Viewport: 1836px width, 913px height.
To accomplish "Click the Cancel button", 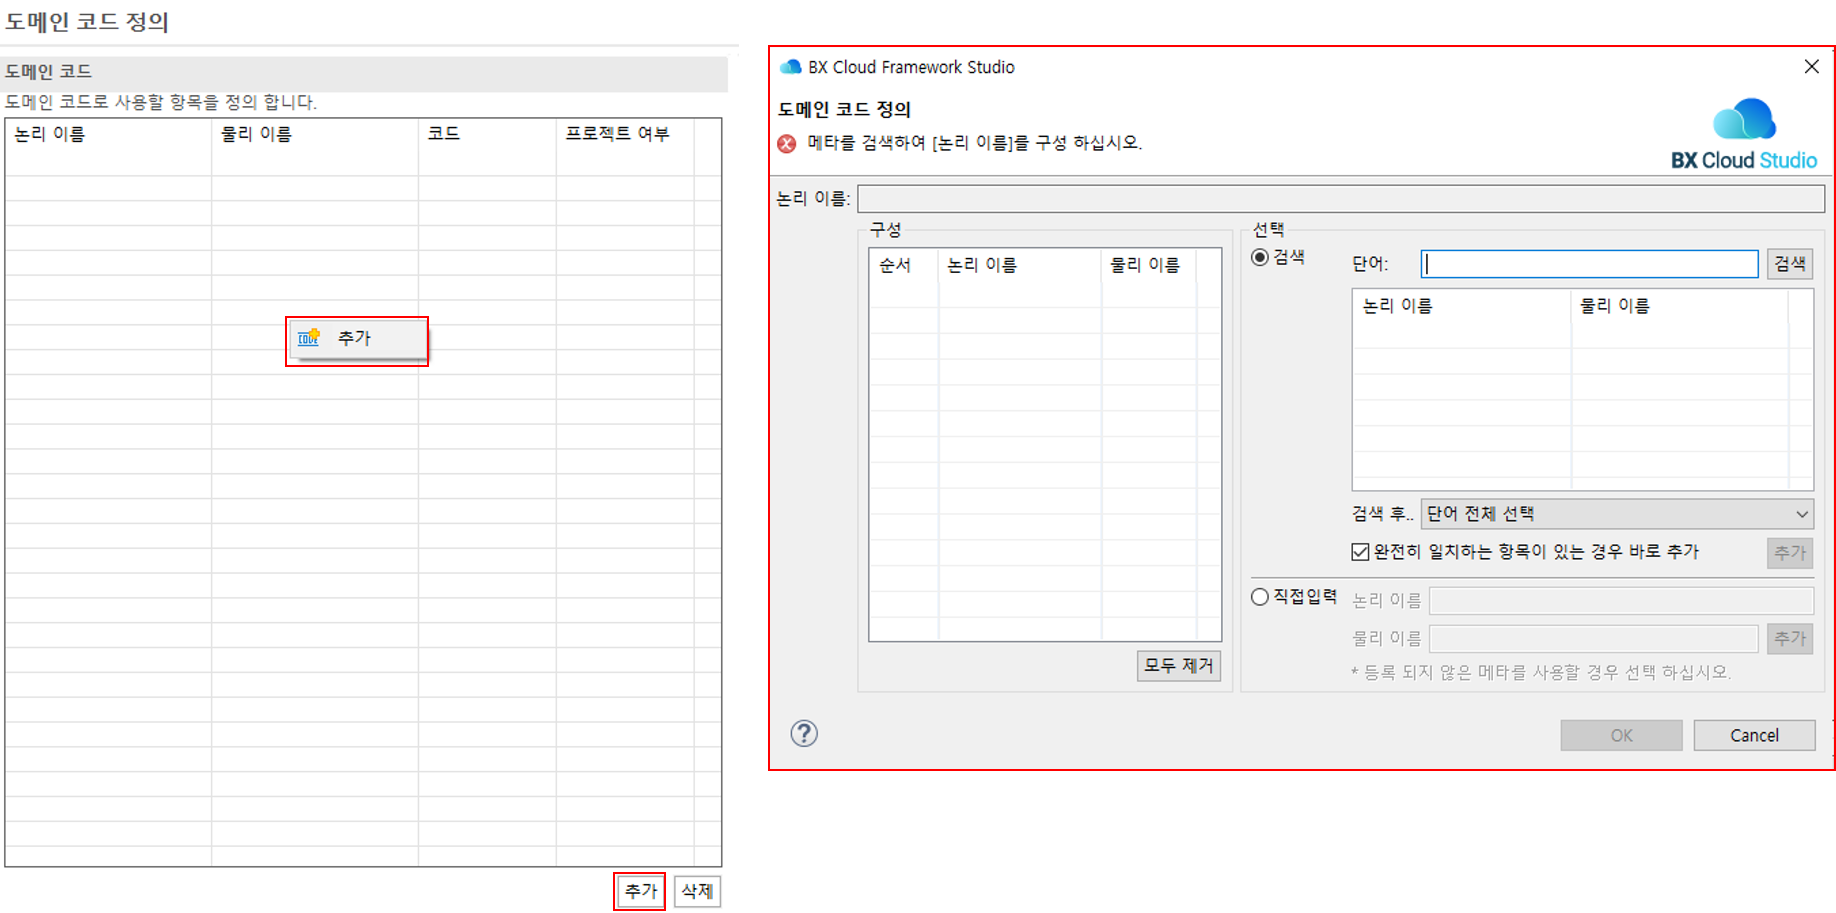I will (x=1754, y=735).
